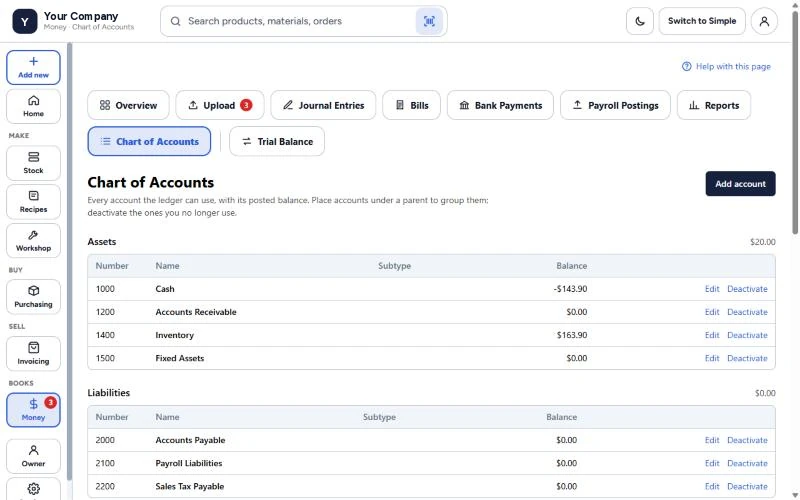
Task: Click the Inventory balance $163.90
Action: pyautogui.click(x=572, y=335)
